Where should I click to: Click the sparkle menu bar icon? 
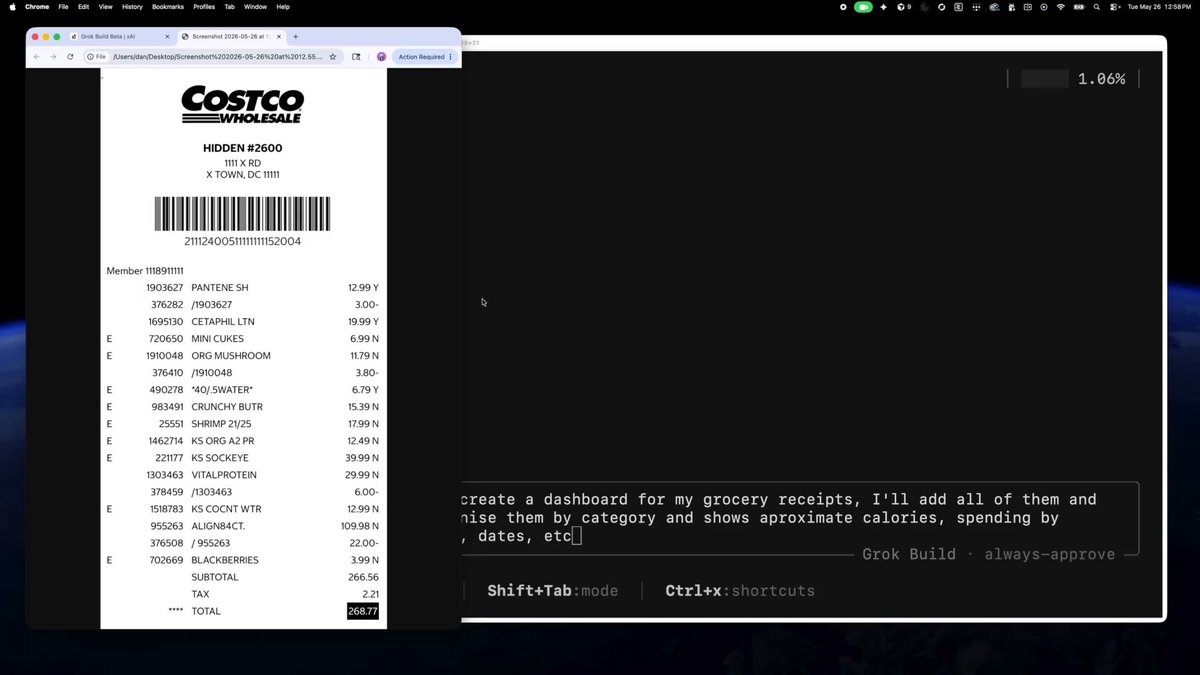pyautogui.click(x=883, y=6)
